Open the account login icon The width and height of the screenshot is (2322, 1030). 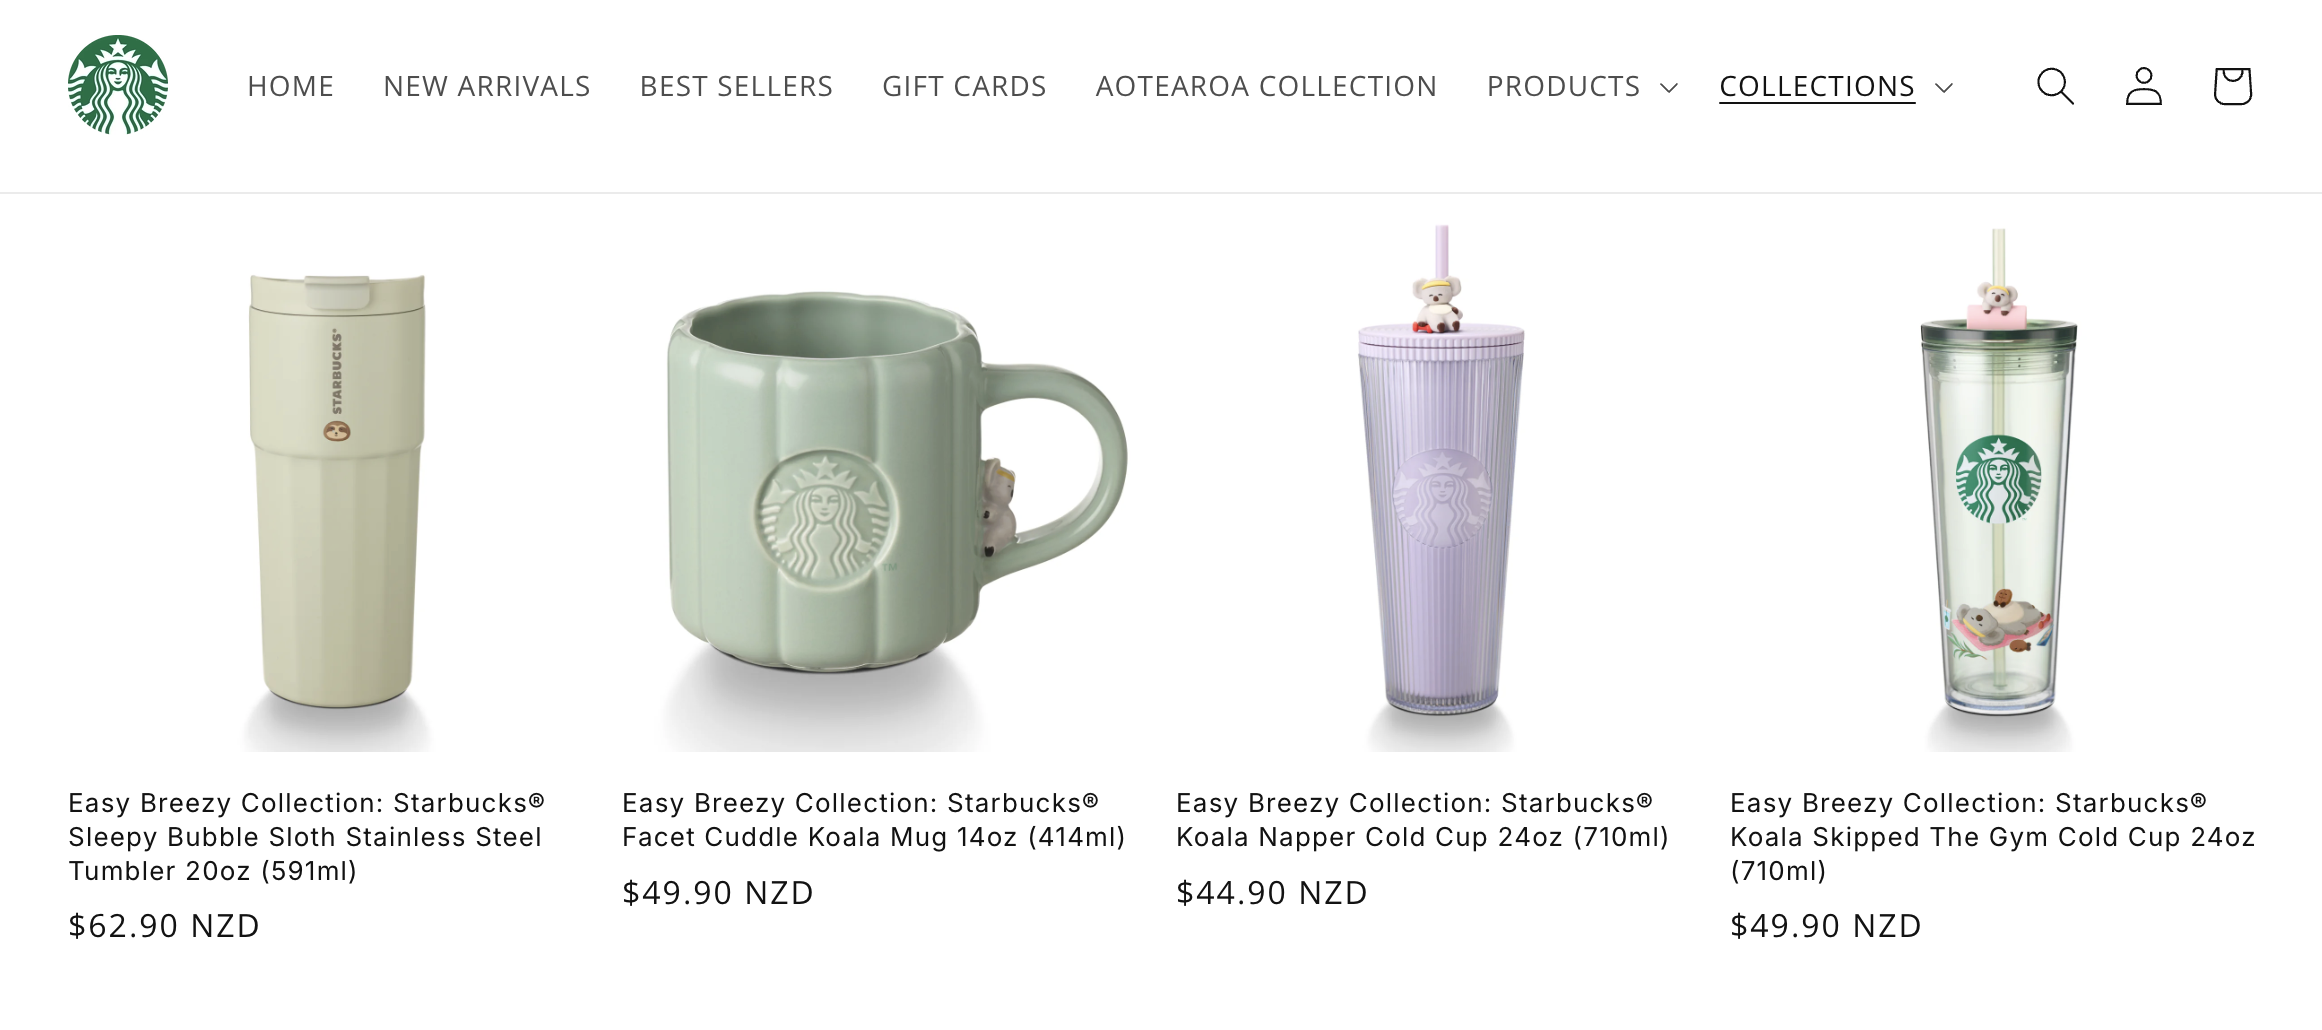coord(2143,86)
